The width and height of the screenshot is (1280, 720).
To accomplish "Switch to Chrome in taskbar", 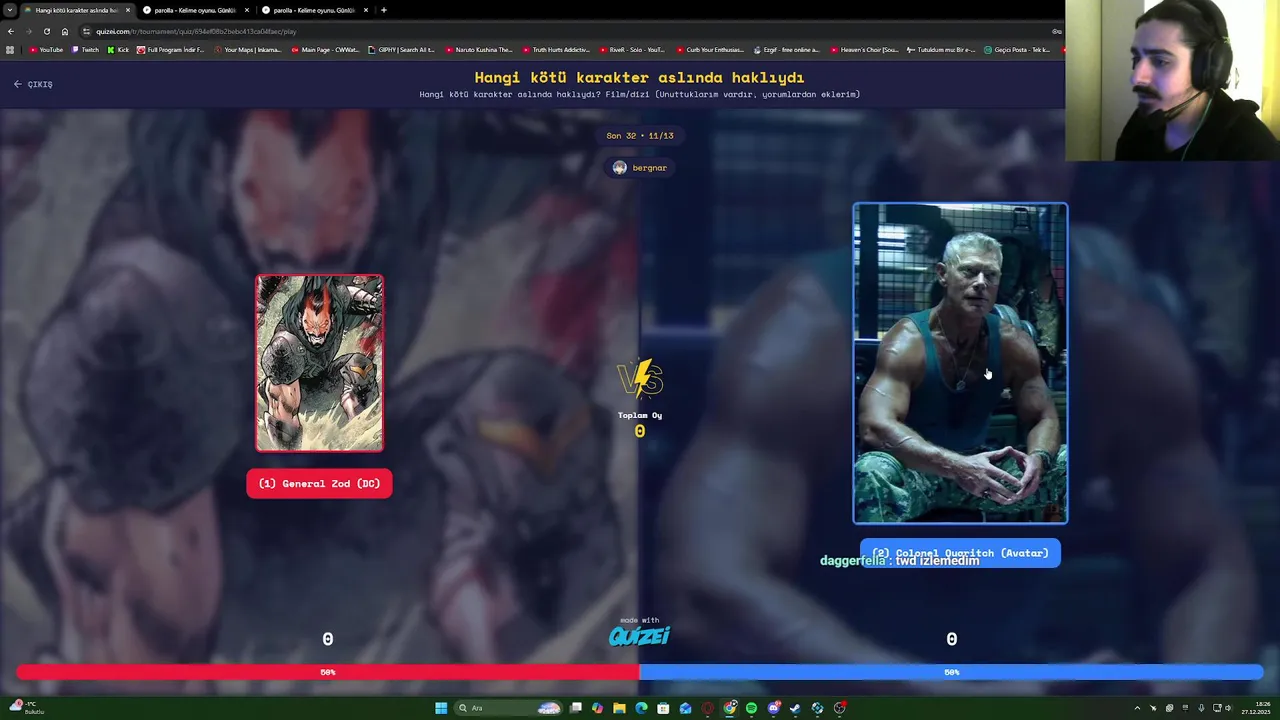I will pyautogui.click(x=729, y=708).
